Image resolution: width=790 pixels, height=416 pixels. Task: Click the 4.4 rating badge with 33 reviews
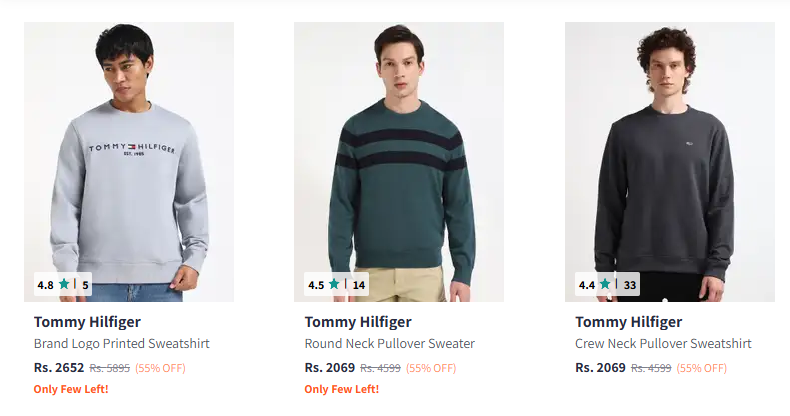point(607,284)
